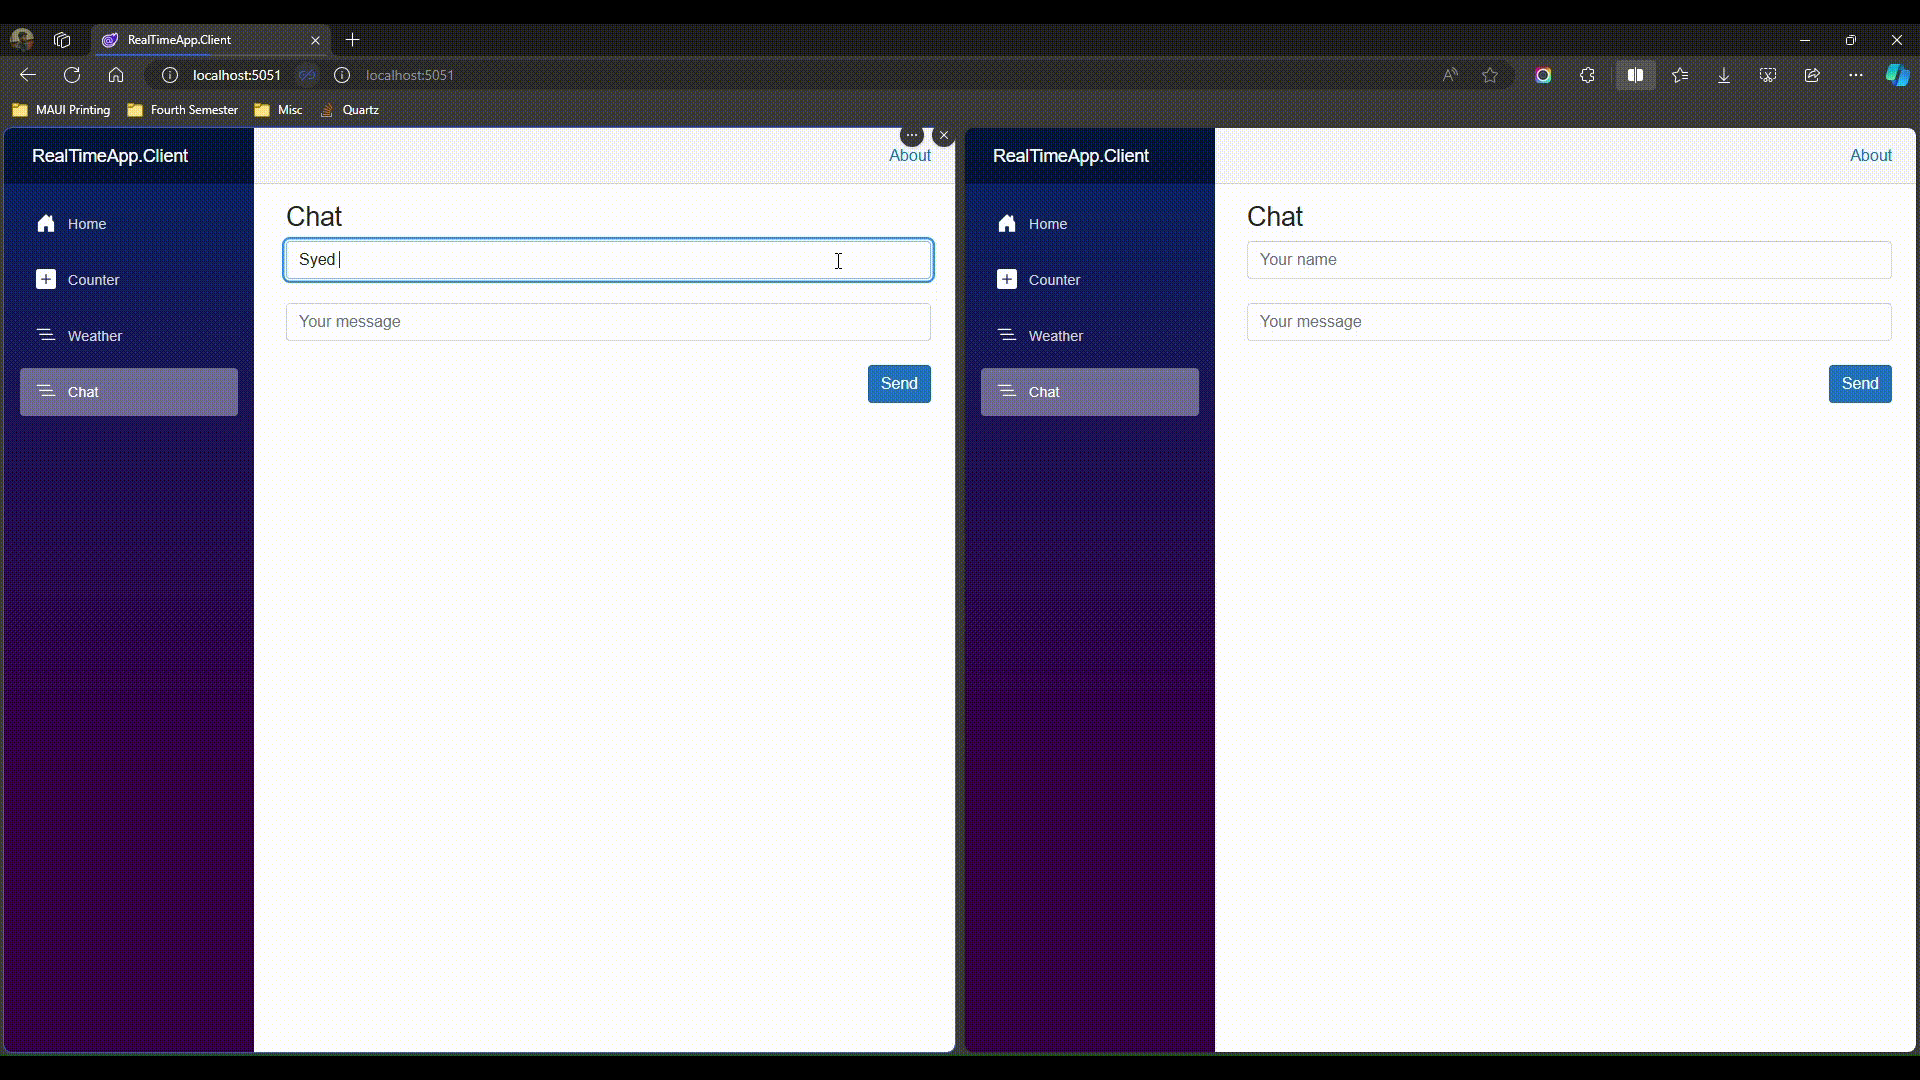Click Counter plus icon in right pane
Viewport: 1920px width, 1080px height.
pyautogui.click(x=1007, y=280)
